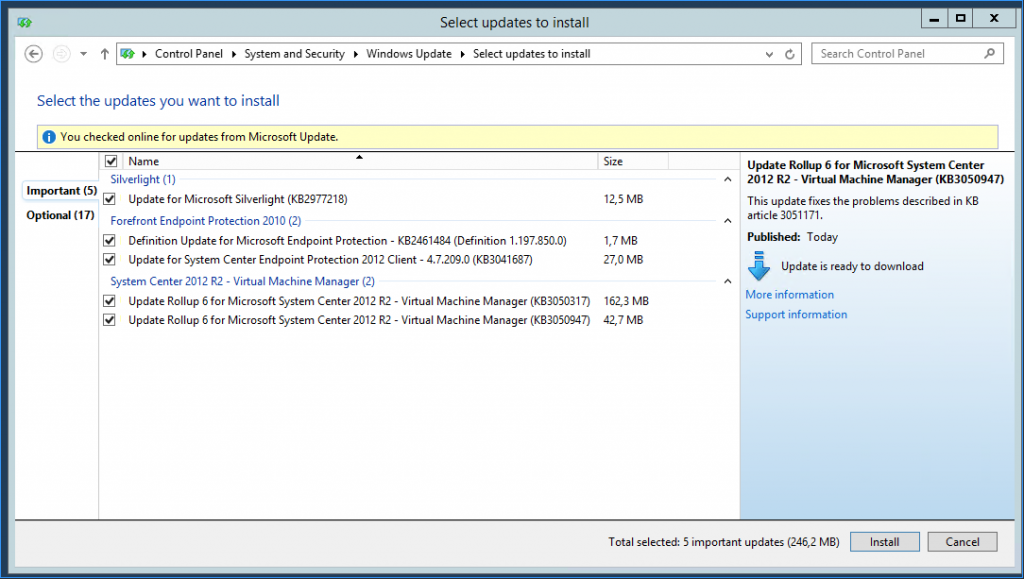Navigate to System and Security breadcrumb
The image size is (1024, 579).
pyautogui.click(x=295, y=54)
